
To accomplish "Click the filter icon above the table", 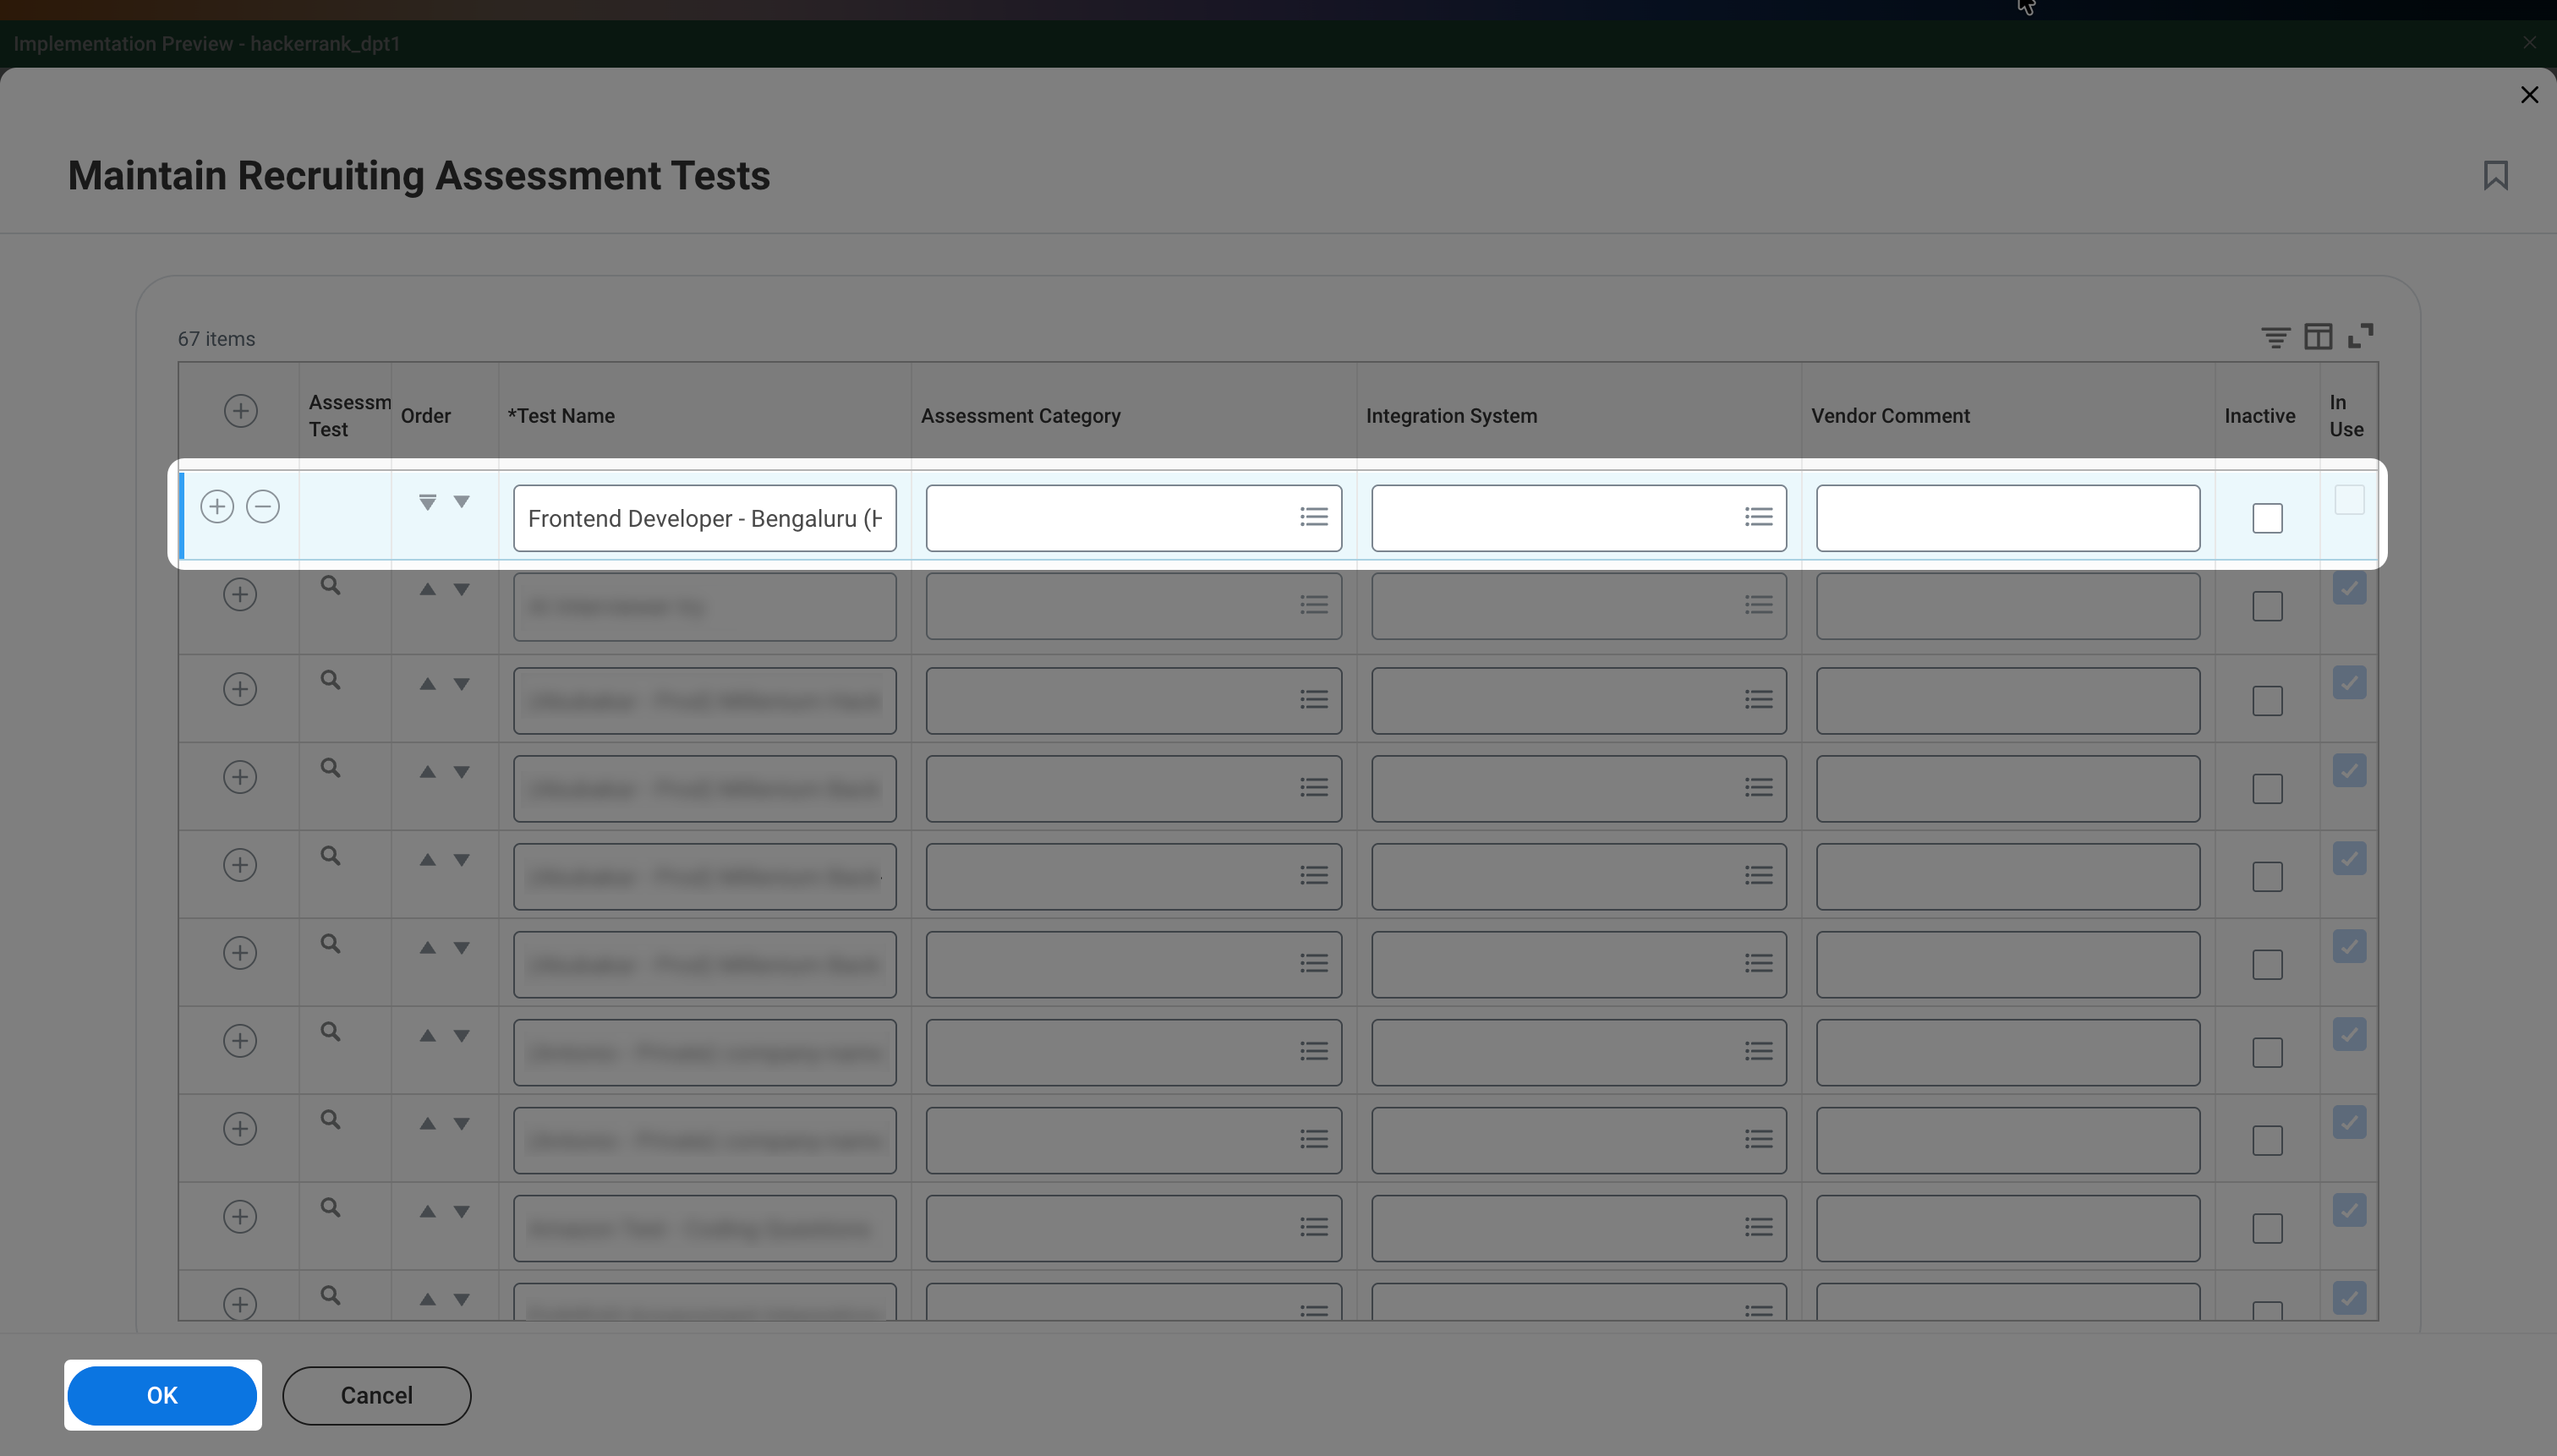I will pos(2275,337).
